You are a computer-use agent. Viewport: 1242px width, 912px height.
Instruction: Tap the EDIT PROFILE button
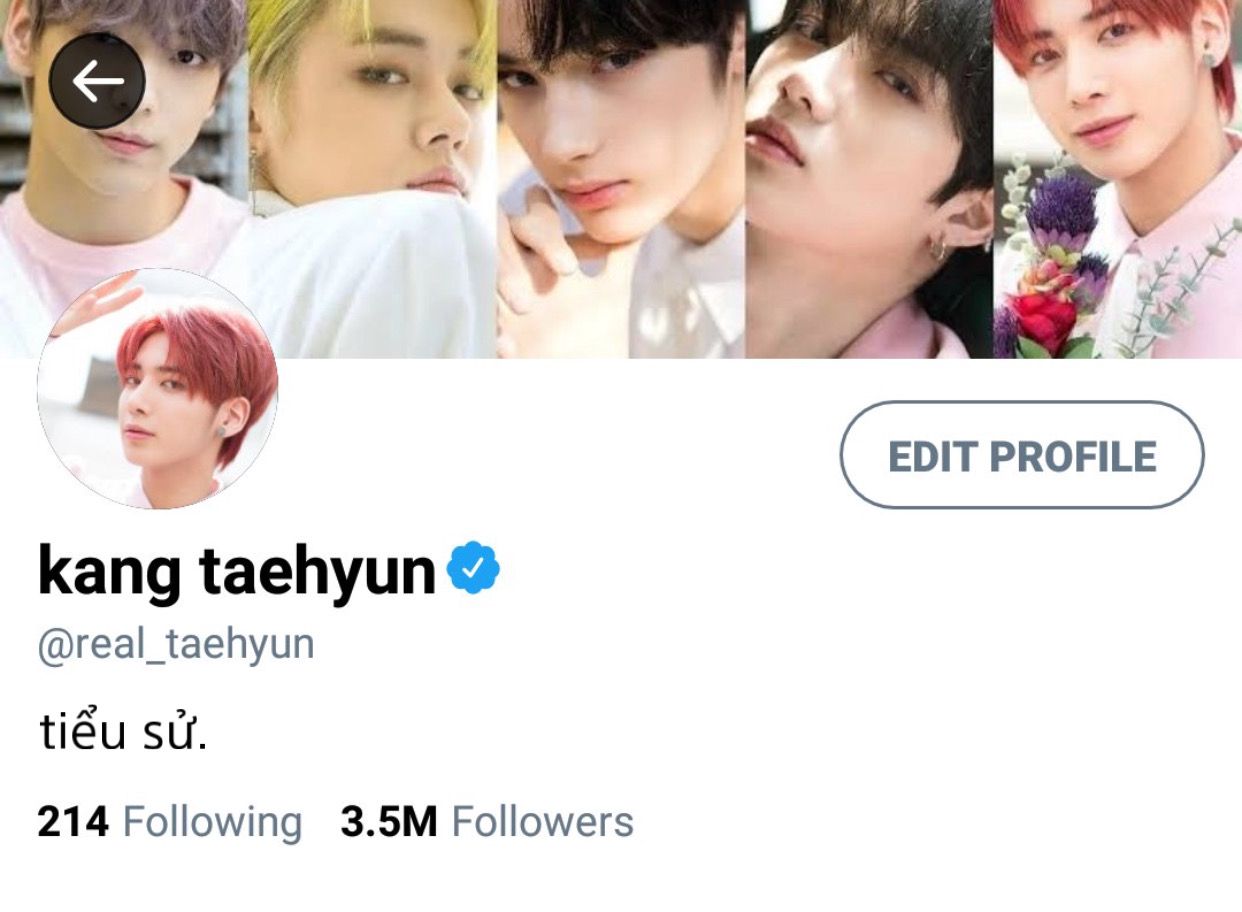1022,456
